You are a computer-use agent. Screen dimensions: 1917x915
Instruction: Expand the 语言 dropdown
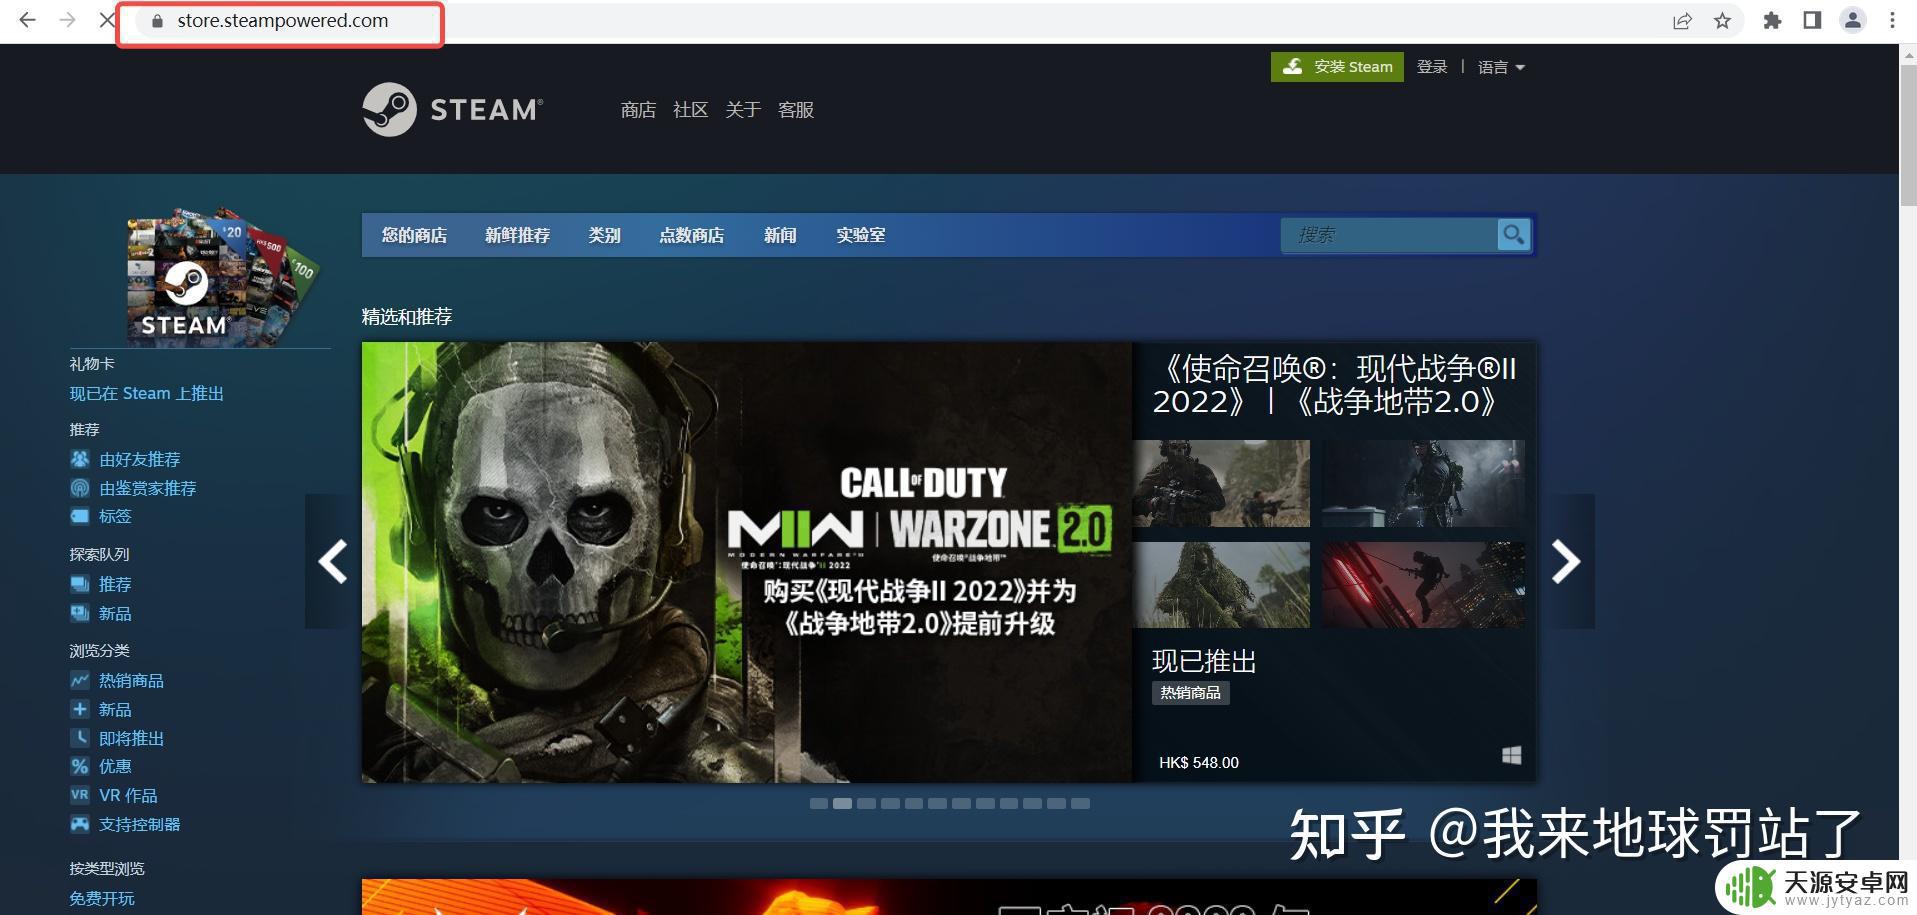pos(1501,67)
